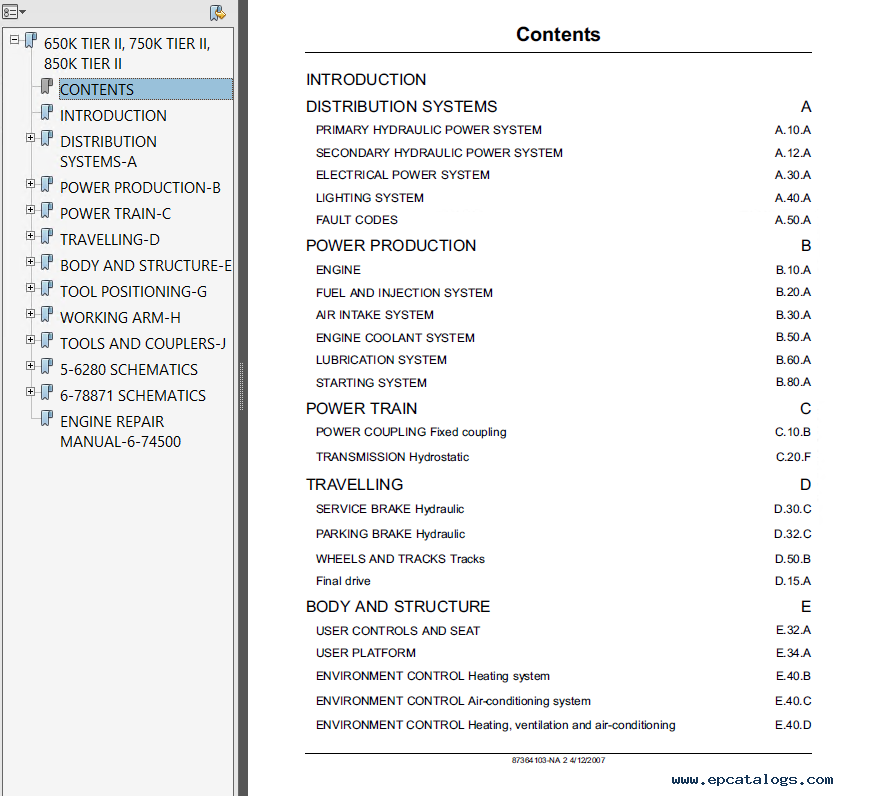Click the page code E.40.C
884x796 pixels.
(x=793, y=701)
